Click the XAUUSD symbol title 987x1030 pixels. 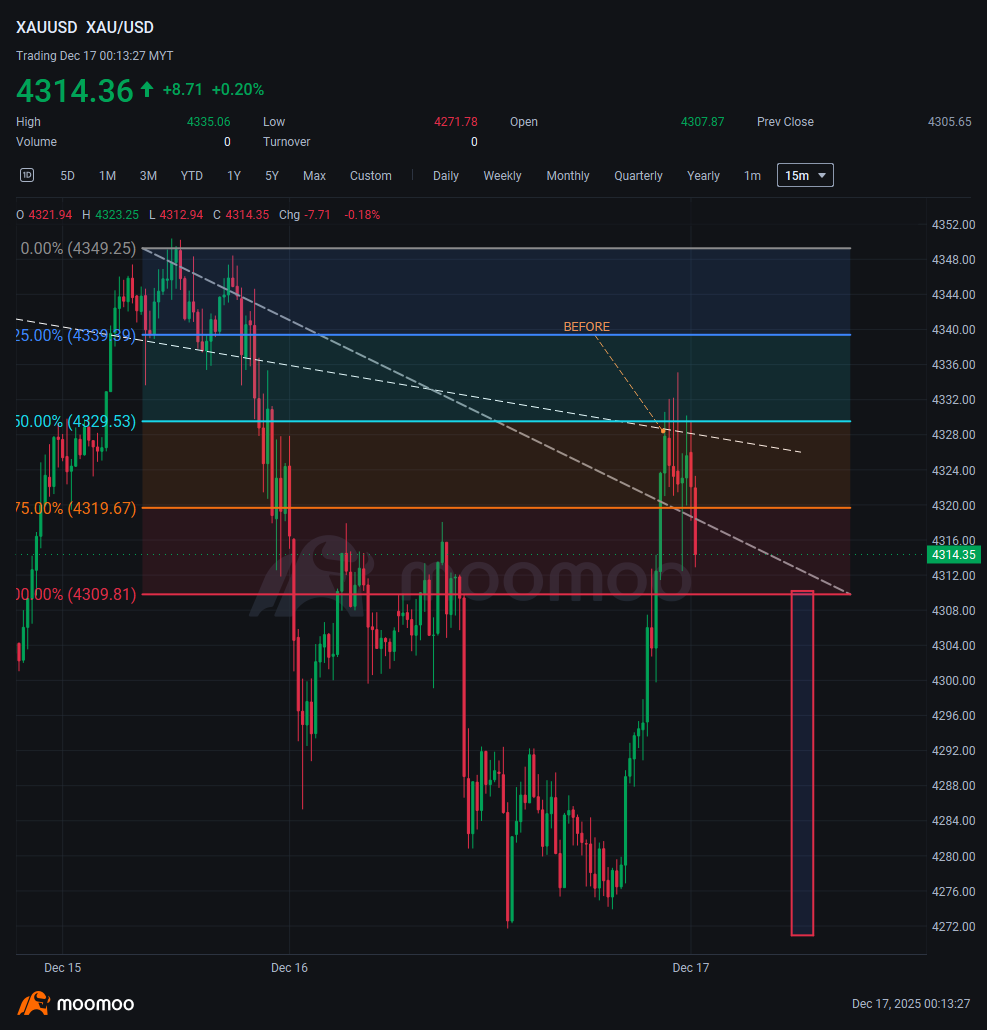(x=47, y=28)
